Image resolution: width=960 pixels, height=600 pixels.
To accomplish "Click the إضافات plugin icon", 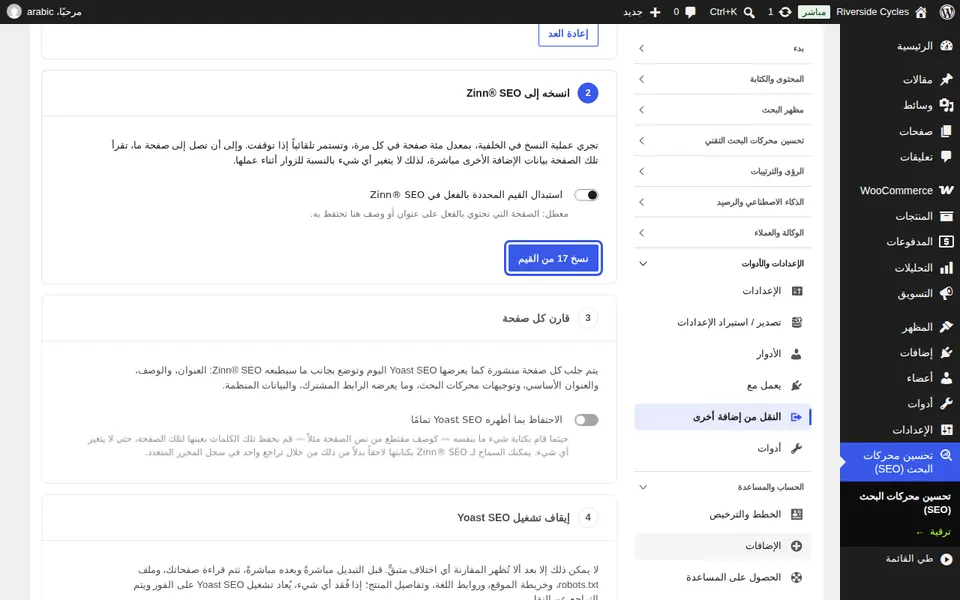I will pyautogui.click(x=947, y=353).
